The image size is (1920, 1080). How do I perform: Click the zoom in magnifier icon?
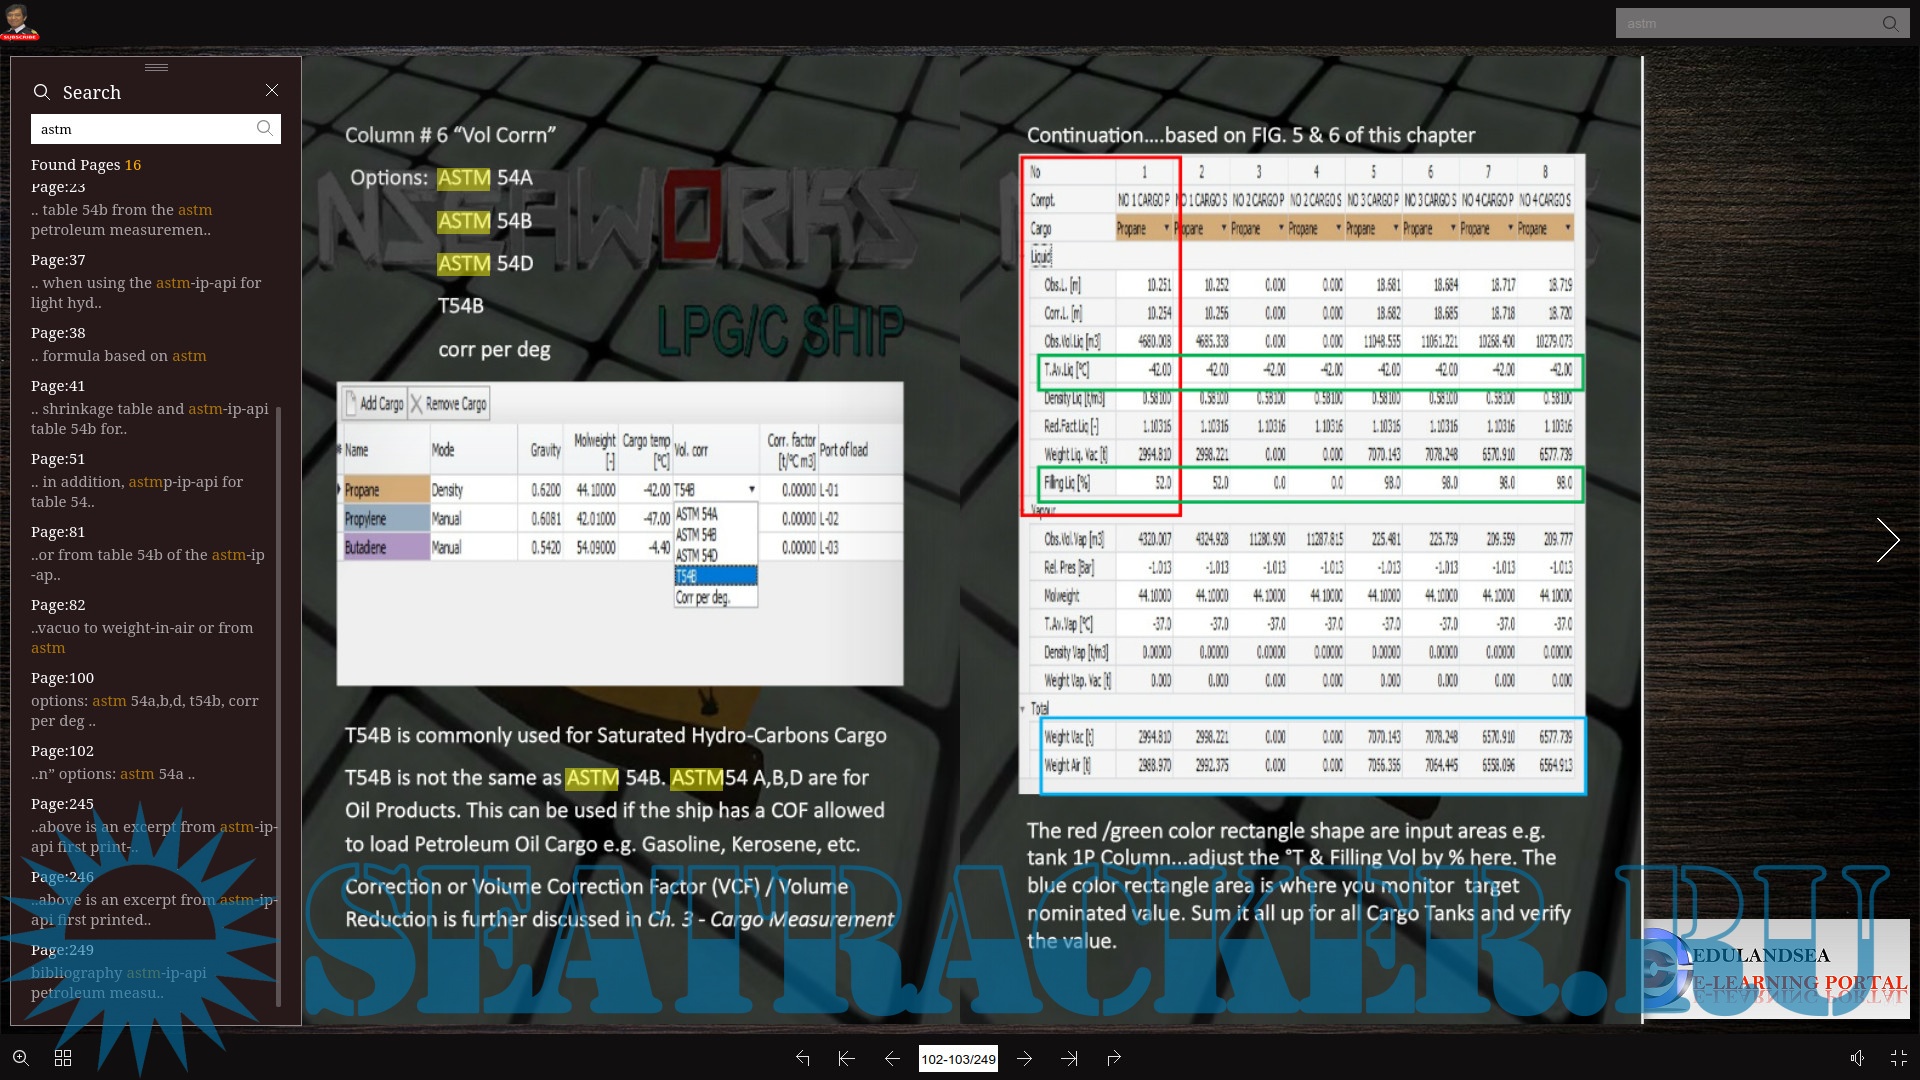20,1058
